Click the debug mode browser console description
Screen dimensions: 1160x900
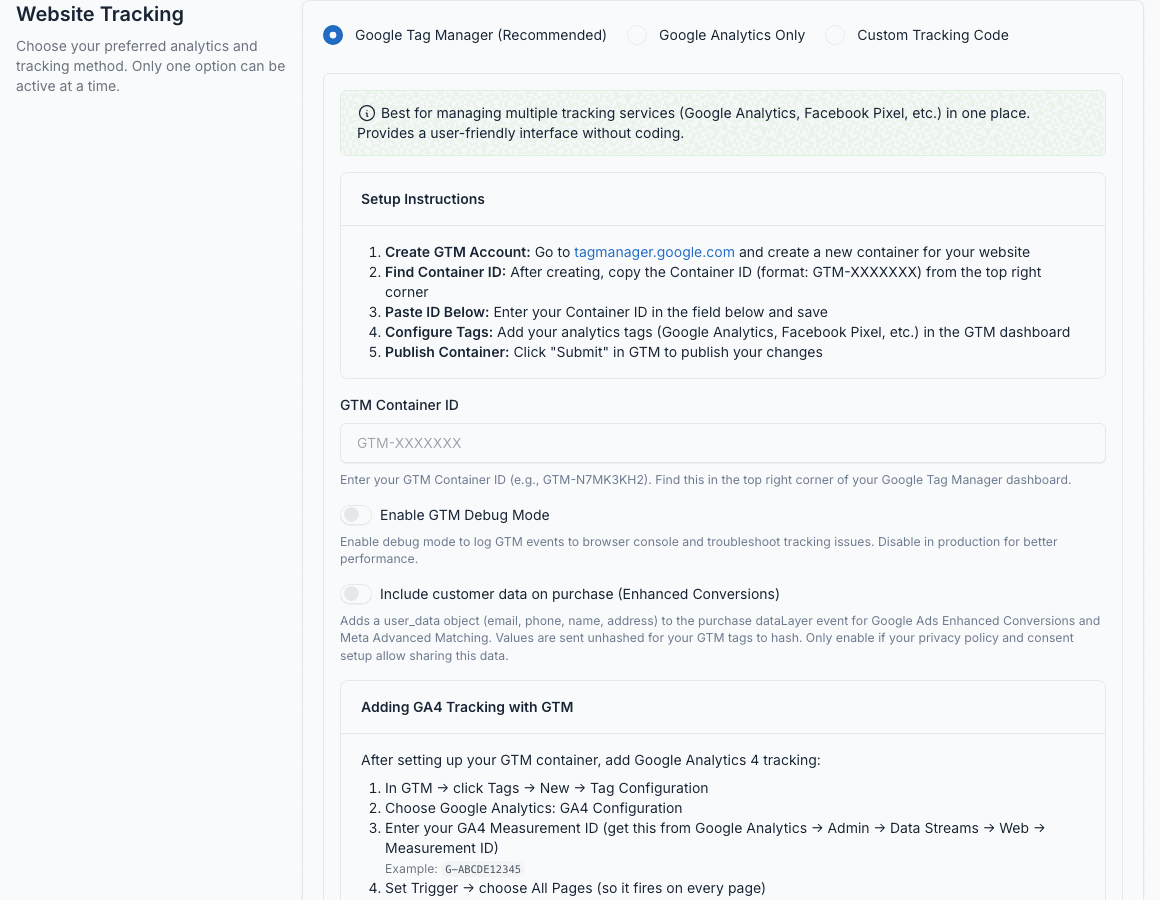pos(699,550)
